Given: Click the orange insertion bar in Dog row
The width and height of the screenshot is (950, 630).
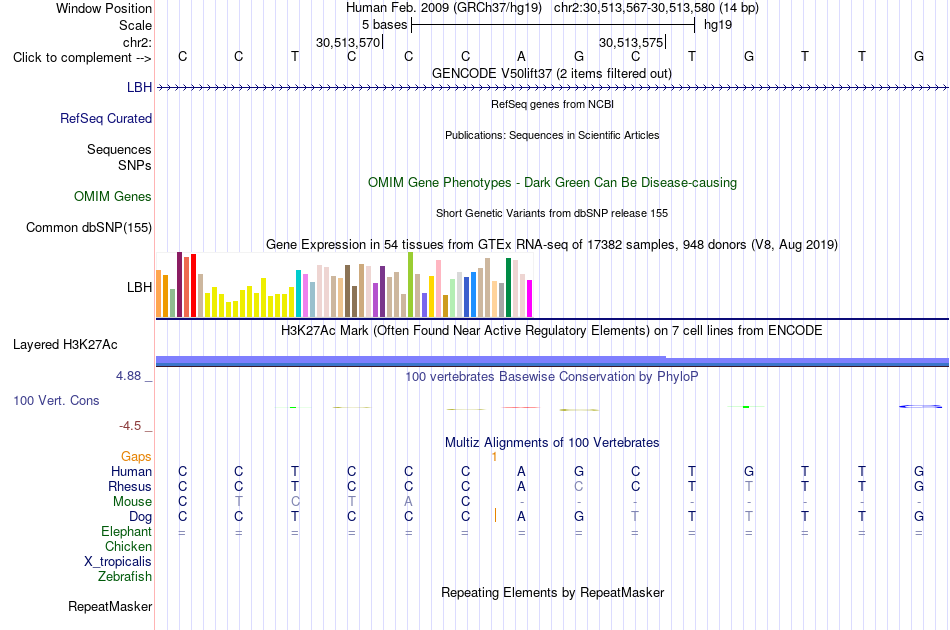Looking at the screenshot, I should [x=495, y=516].
